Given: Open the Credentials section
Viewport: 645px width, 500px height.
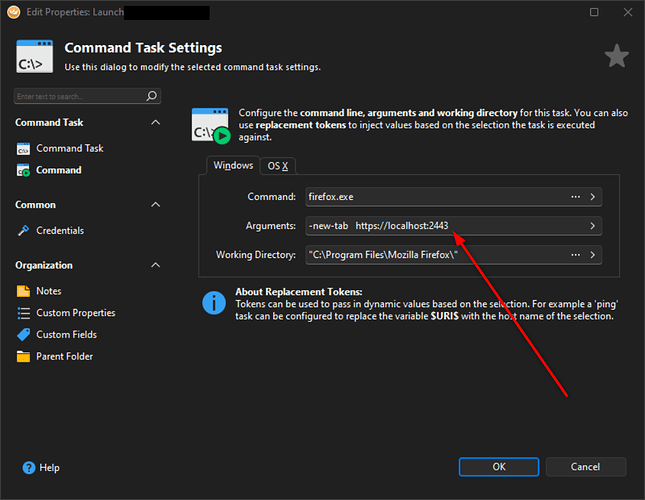Looking at the screenshot, I should point(59,231).
